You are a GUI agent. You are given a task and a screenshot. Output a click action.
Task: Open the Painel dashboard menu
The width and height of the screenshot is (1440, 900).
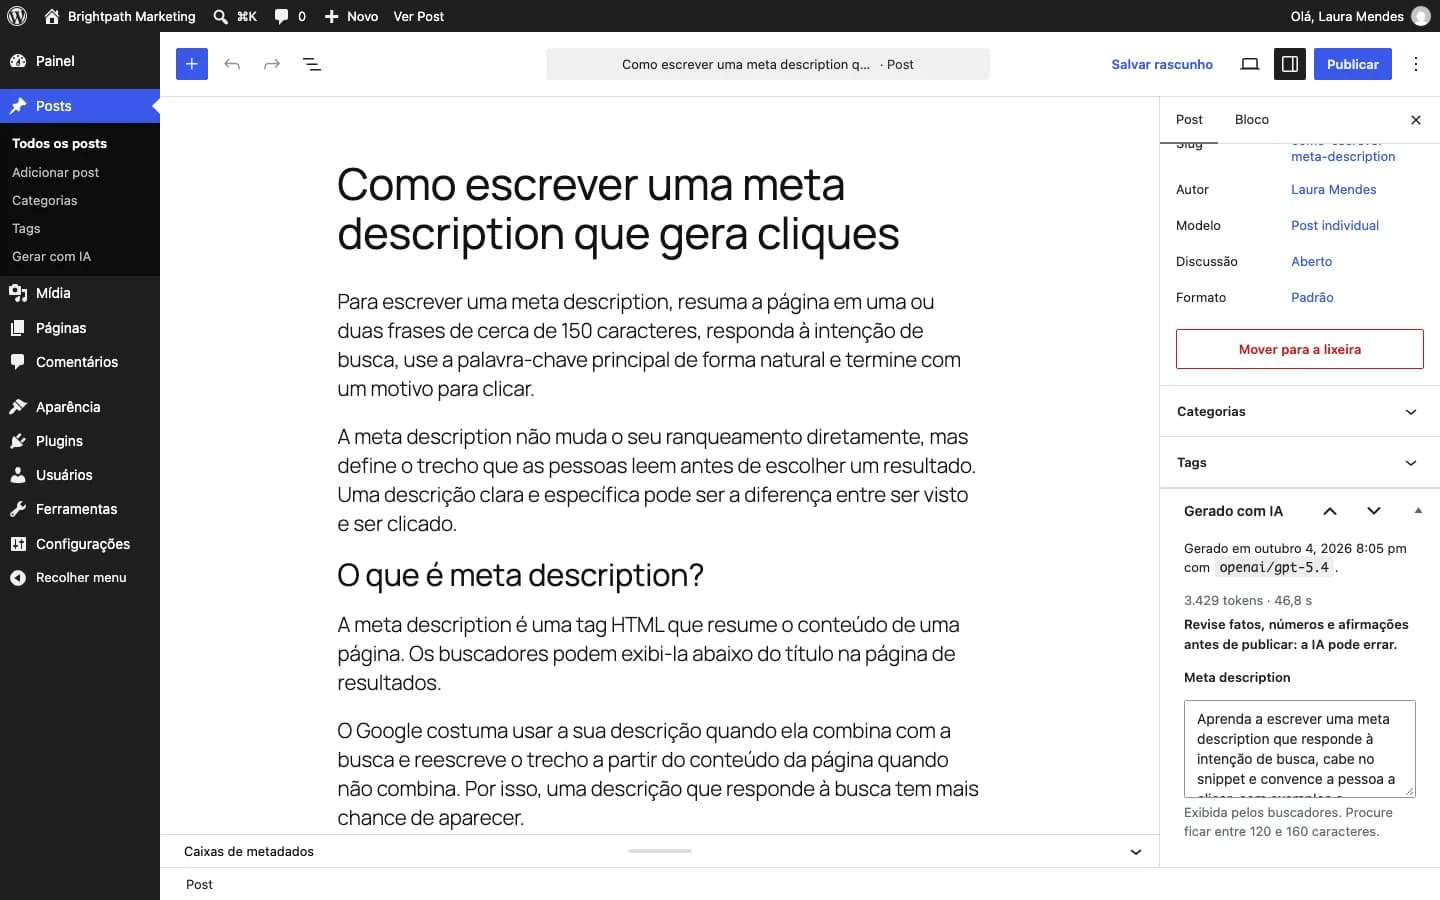pyautogui.click(x=80, y=61)
